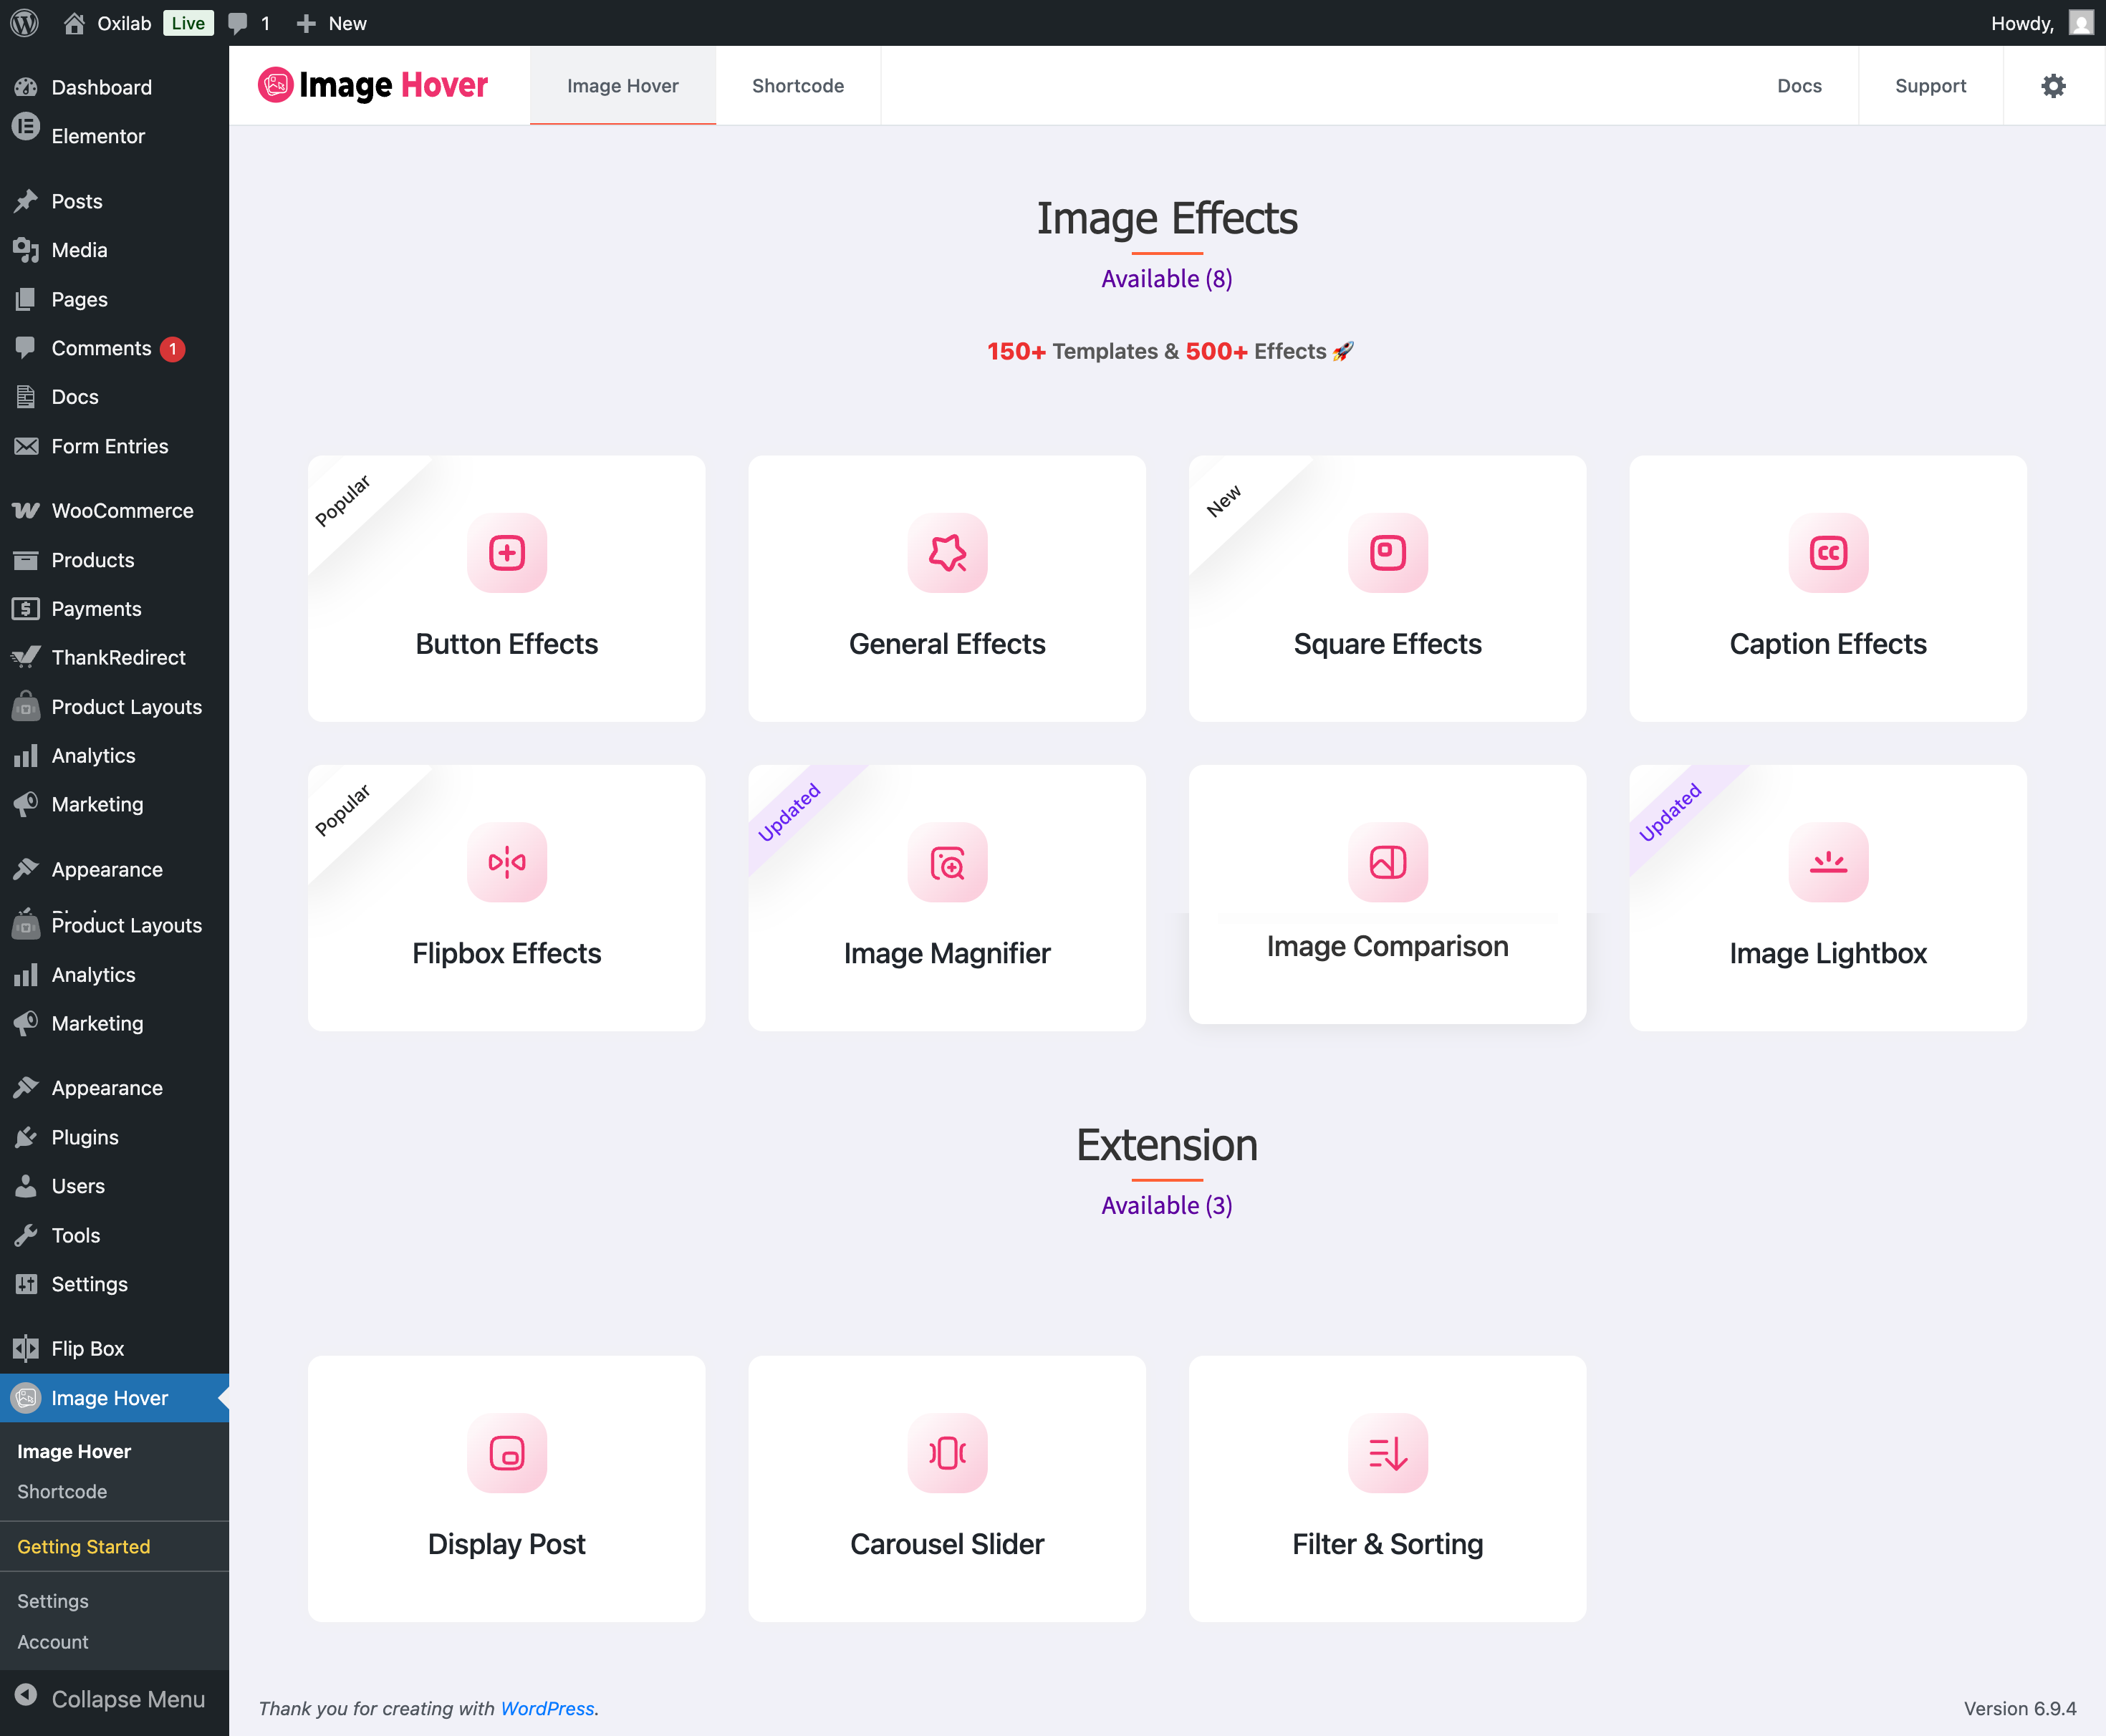Open the Image Lightbox icon
2106x1736 pixels.
pos(1828,862)
